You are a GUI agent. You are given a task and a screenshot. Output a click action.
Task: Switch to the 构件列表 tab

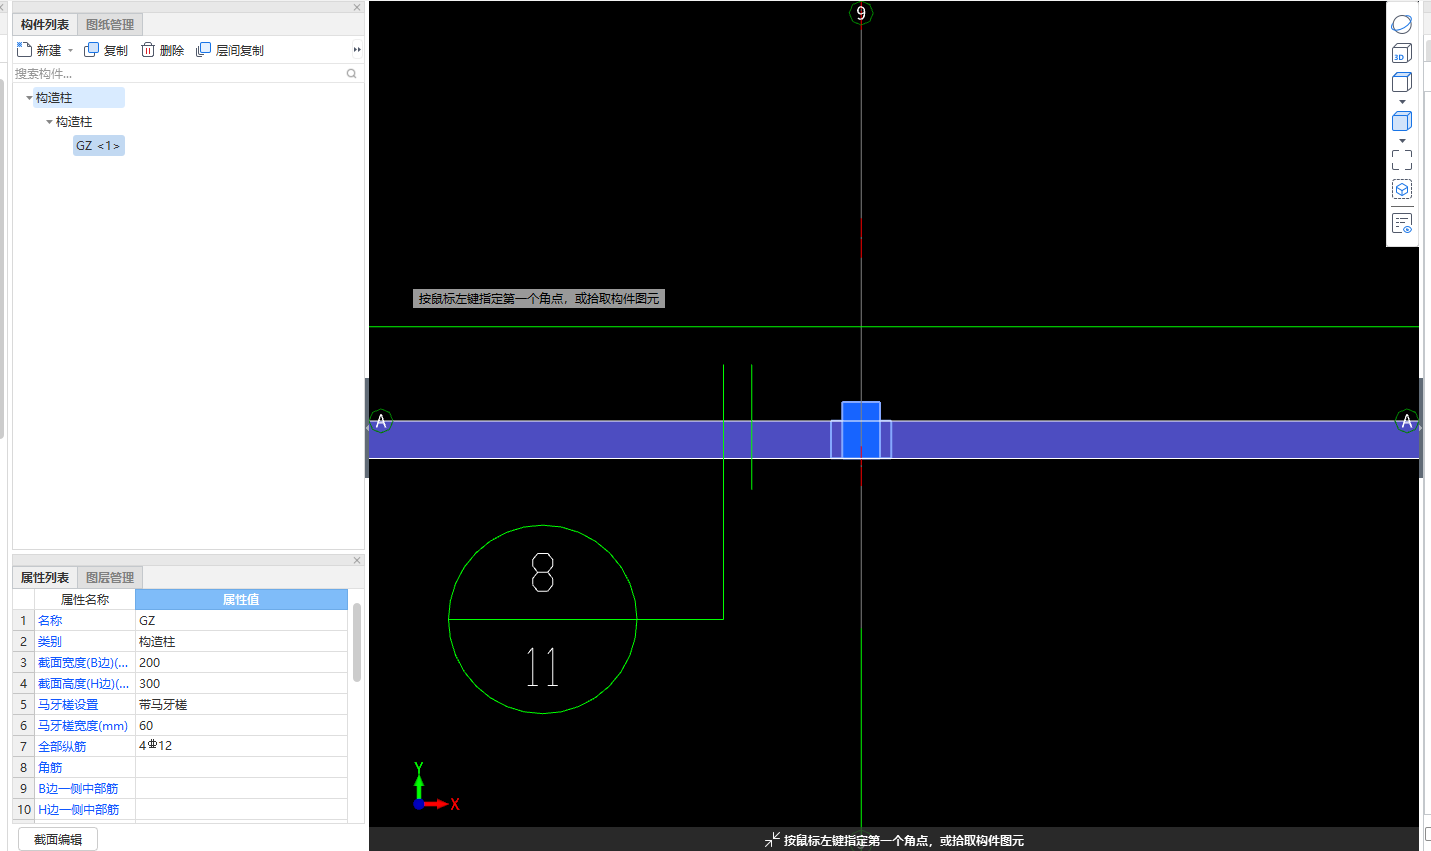point(45,24)
